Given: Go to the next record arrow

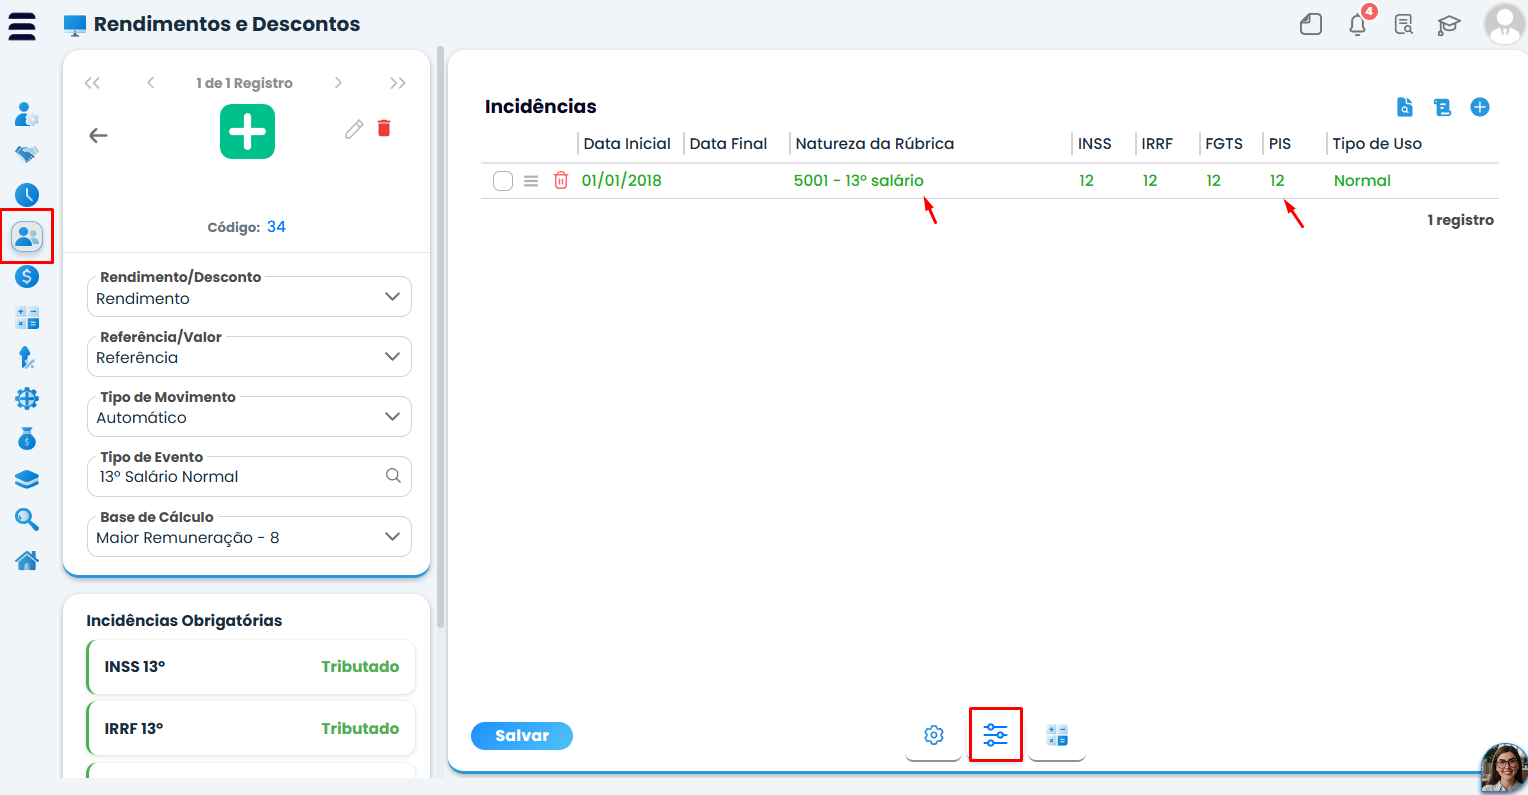Looking at the screenshot, I should pyautogui.click(x=338, y=83).
